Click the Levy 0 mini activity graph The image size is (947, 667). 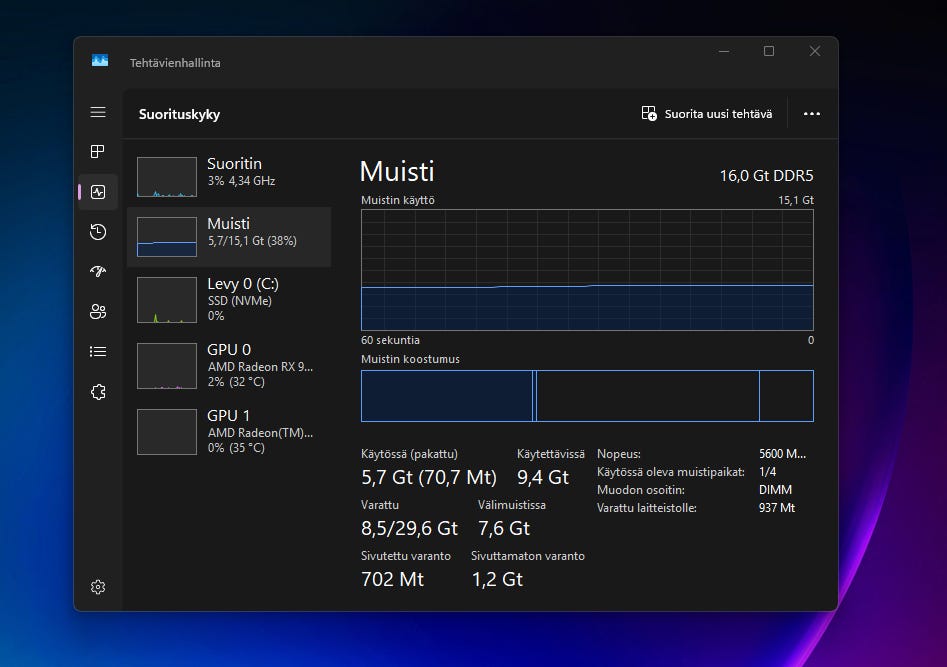tap(167, 300)
